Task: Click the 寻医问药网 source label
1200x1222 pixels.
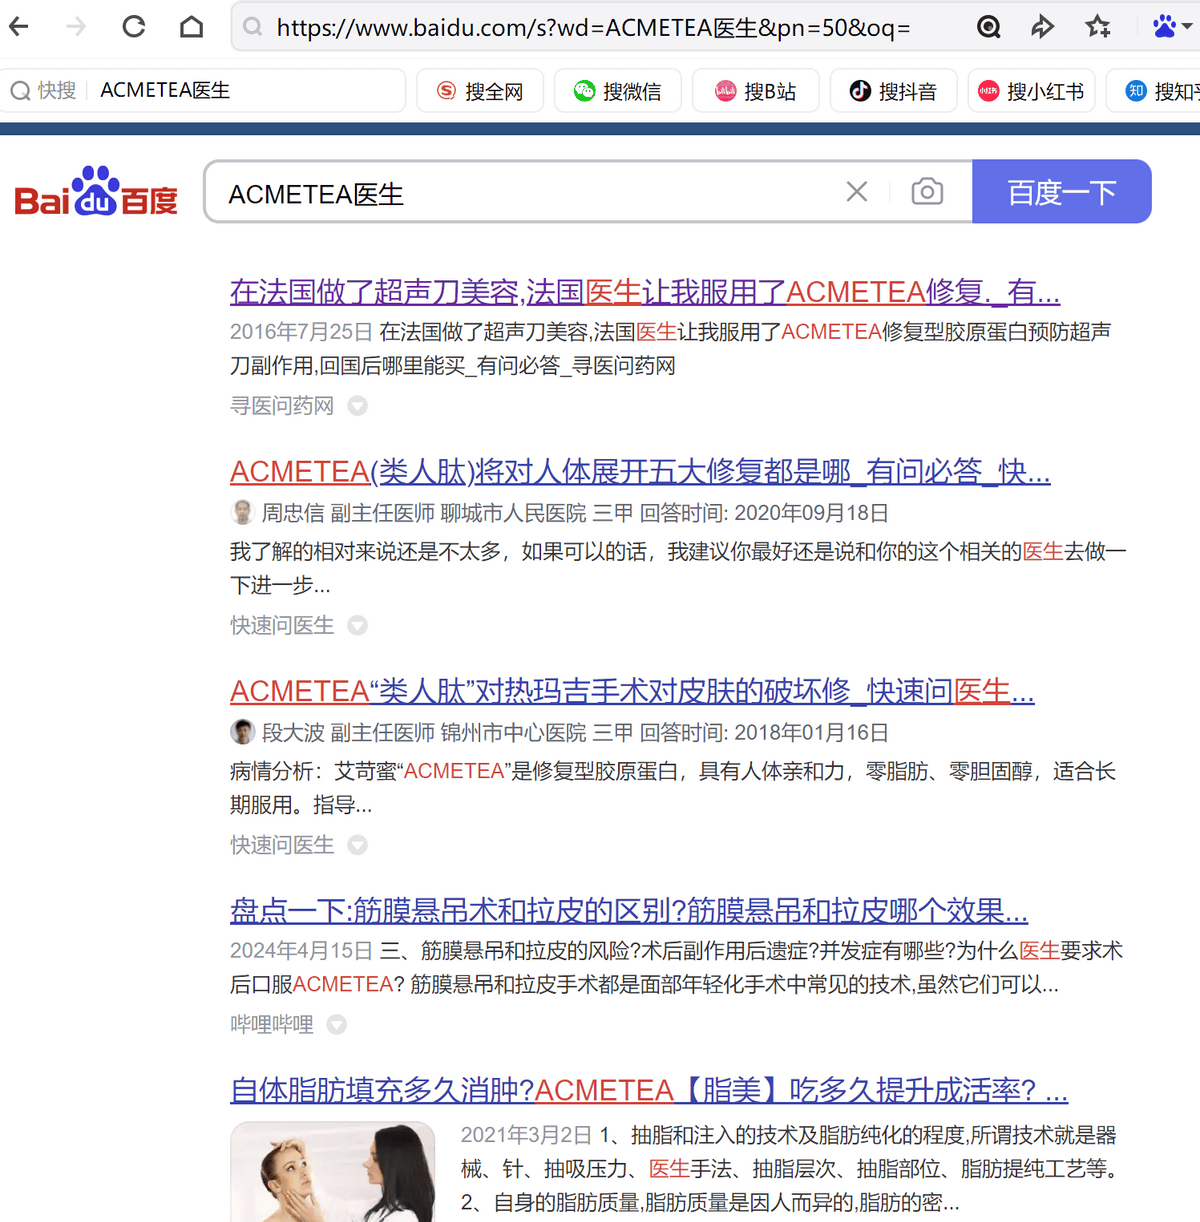Action: point(282,406)
